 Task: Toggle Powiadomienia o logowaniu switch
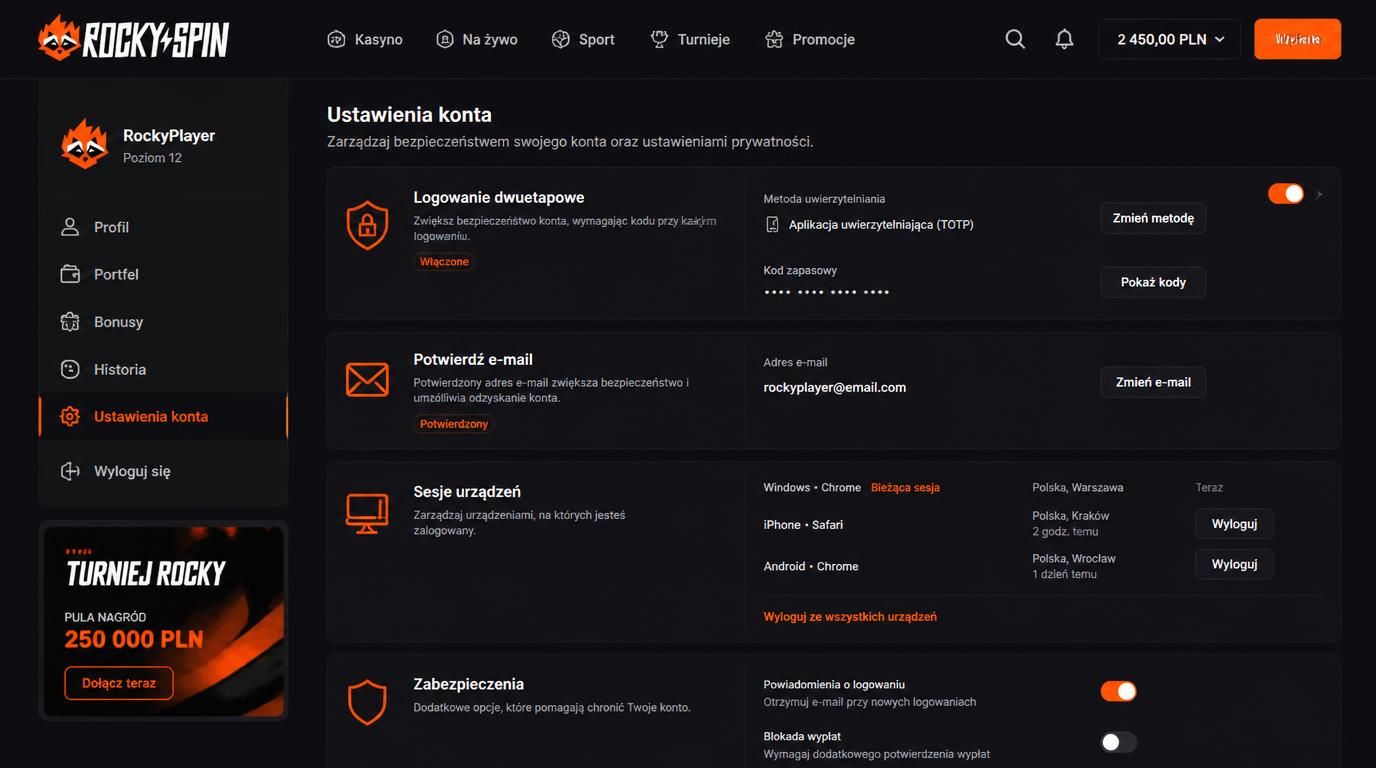[x=1119, y=691]
